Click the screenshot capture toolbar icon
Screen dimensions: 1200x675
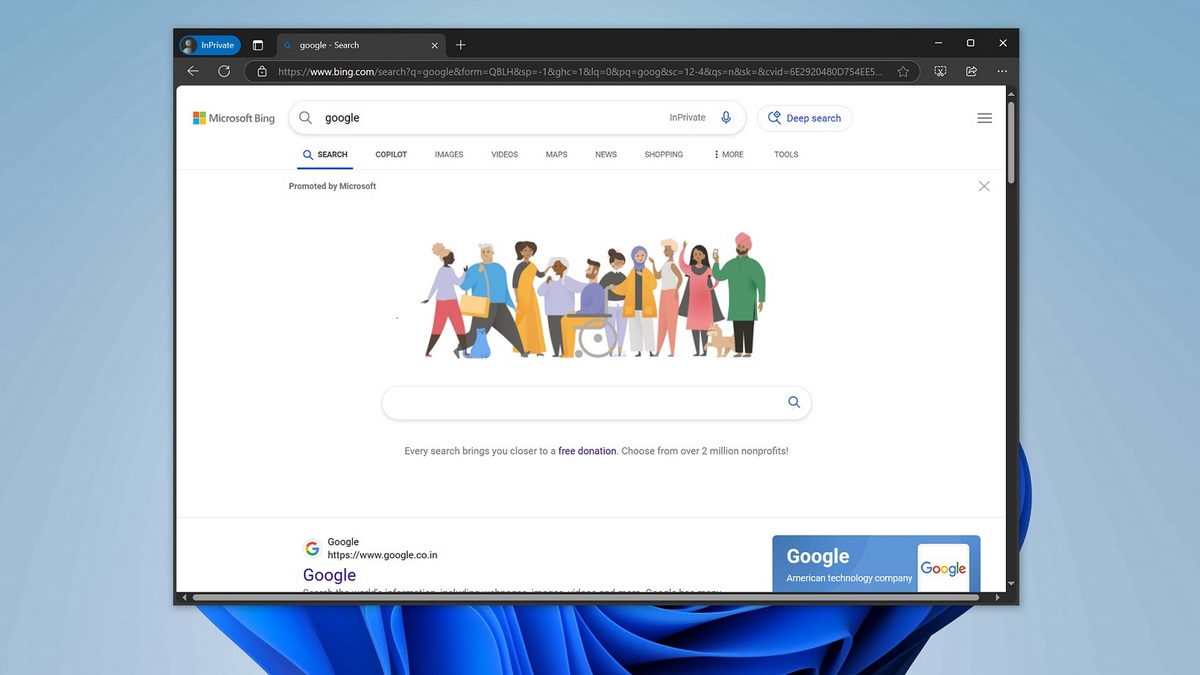pyautogui.click(x=940, y=72)
